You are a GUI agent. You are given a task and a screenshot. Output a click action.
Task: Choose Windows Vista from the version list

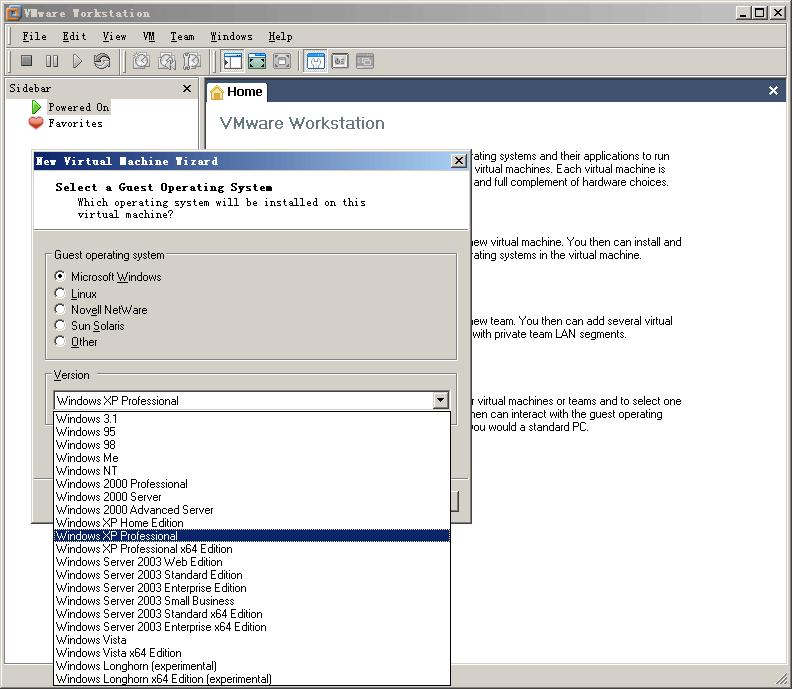pyautogui.click(x=252, y=640)
